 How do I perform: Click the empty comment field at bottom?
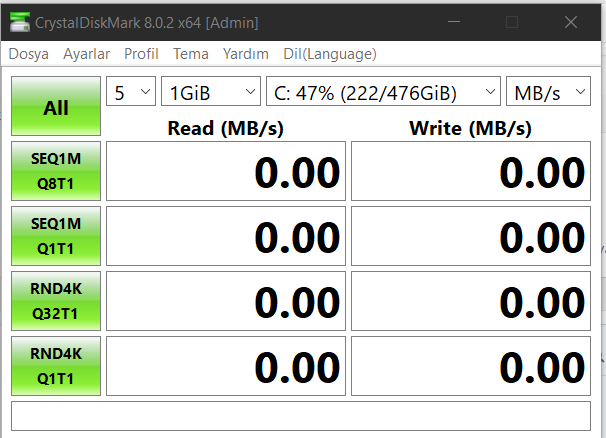click(x=301, y=416)
